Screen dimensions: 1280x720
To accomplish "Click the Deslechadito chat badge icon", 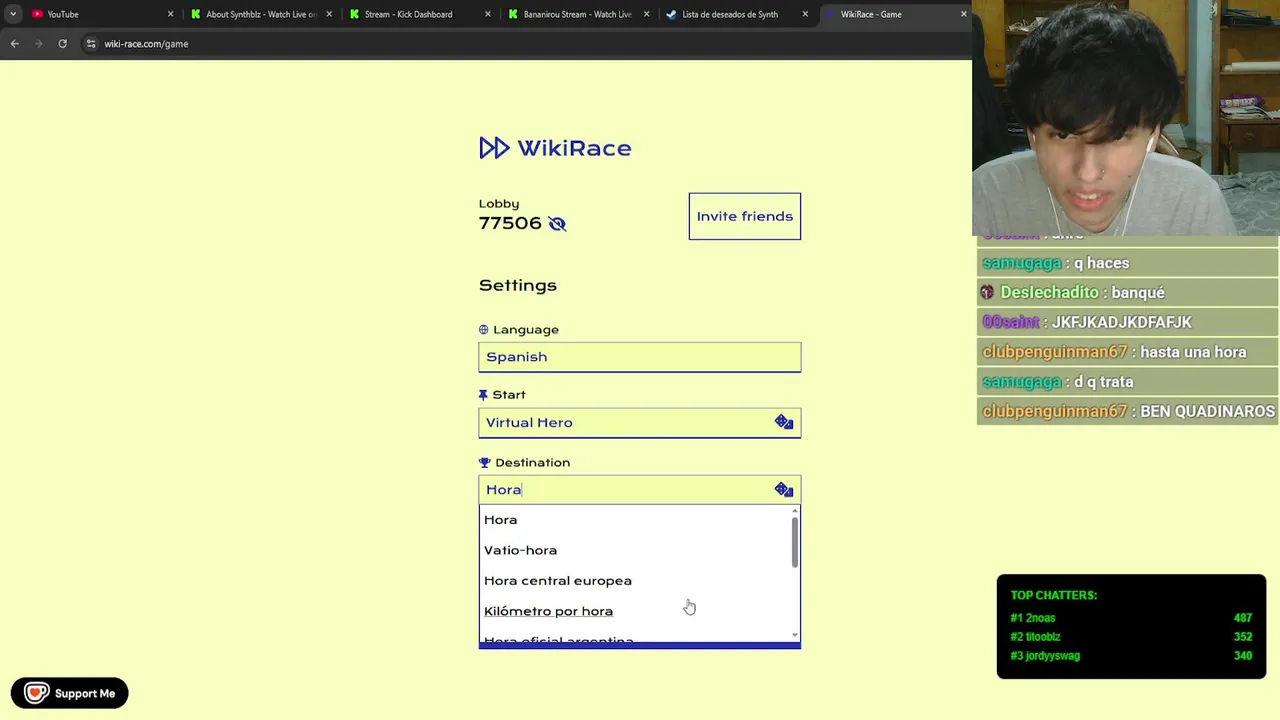I will (987, 292).
